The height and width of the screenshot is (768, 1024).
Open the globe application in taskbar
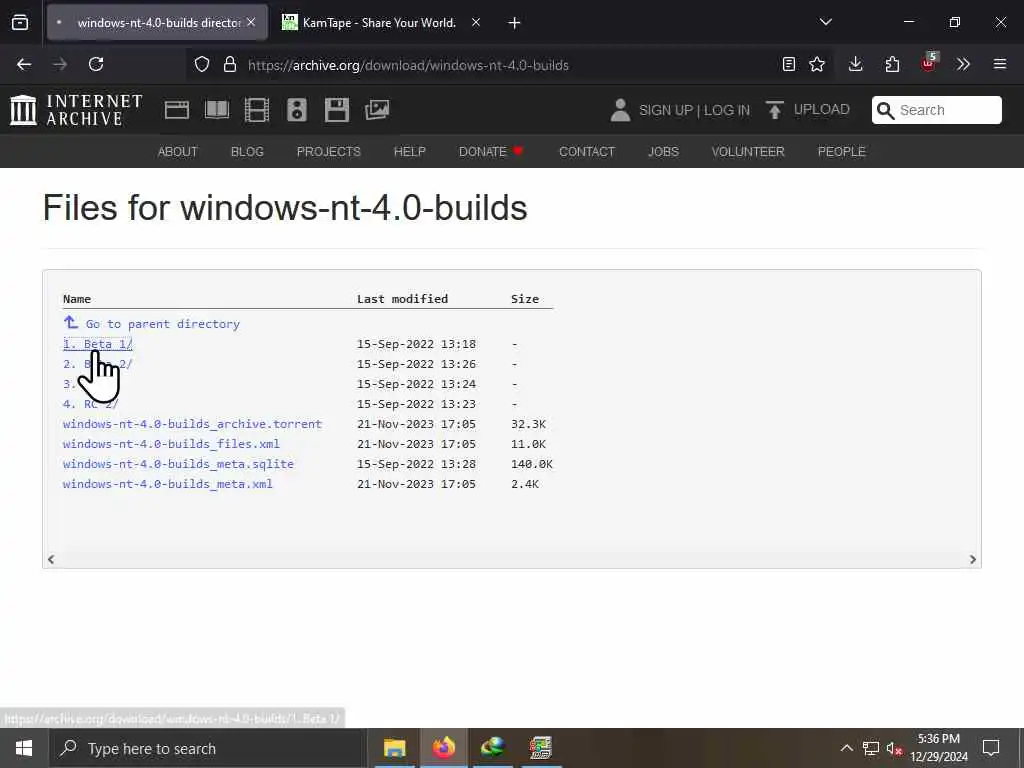(493, 748)
